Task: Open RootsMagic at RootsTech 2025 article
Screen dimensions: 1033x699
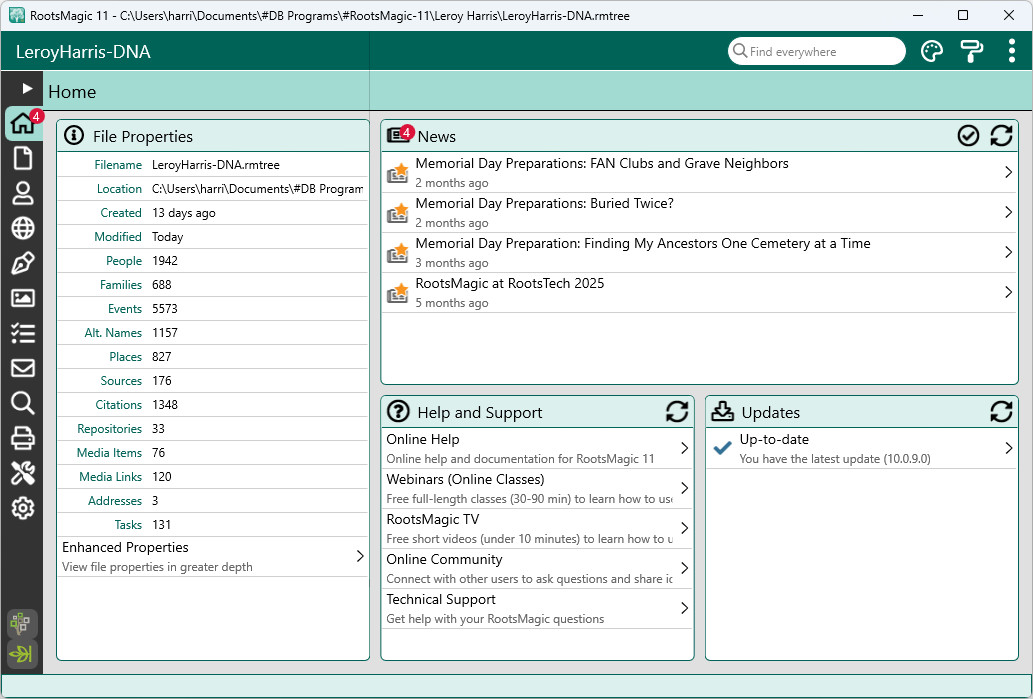Action: tap(700, 292)
